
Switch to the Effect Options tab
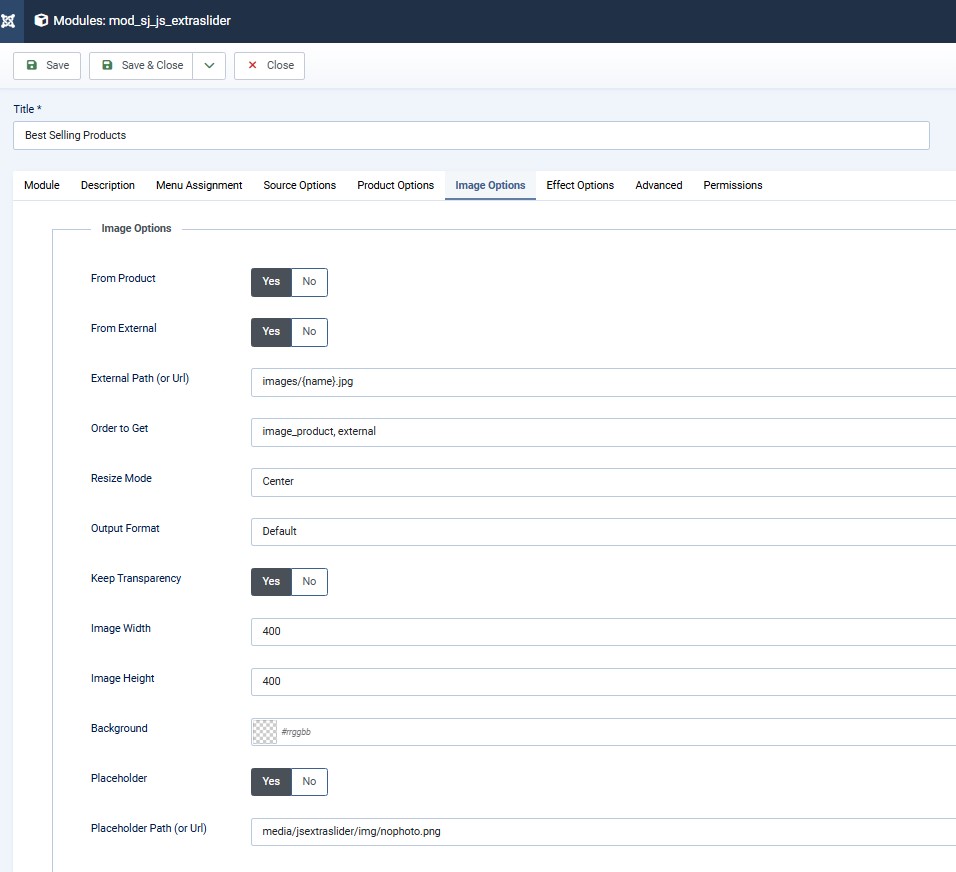580,186
